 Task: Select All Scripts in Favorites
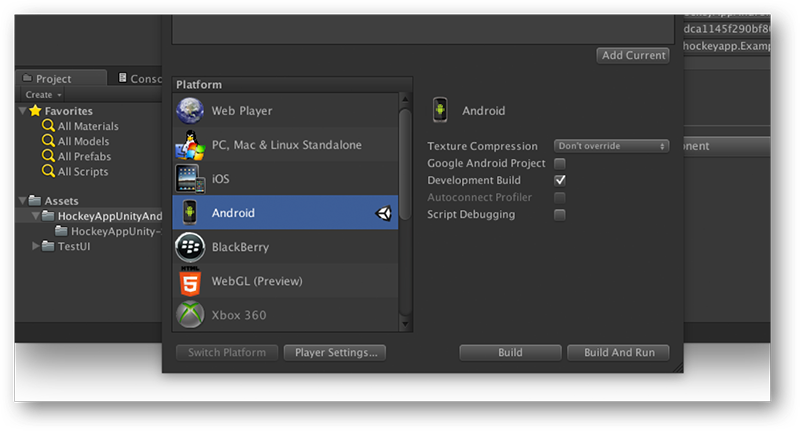83,172
